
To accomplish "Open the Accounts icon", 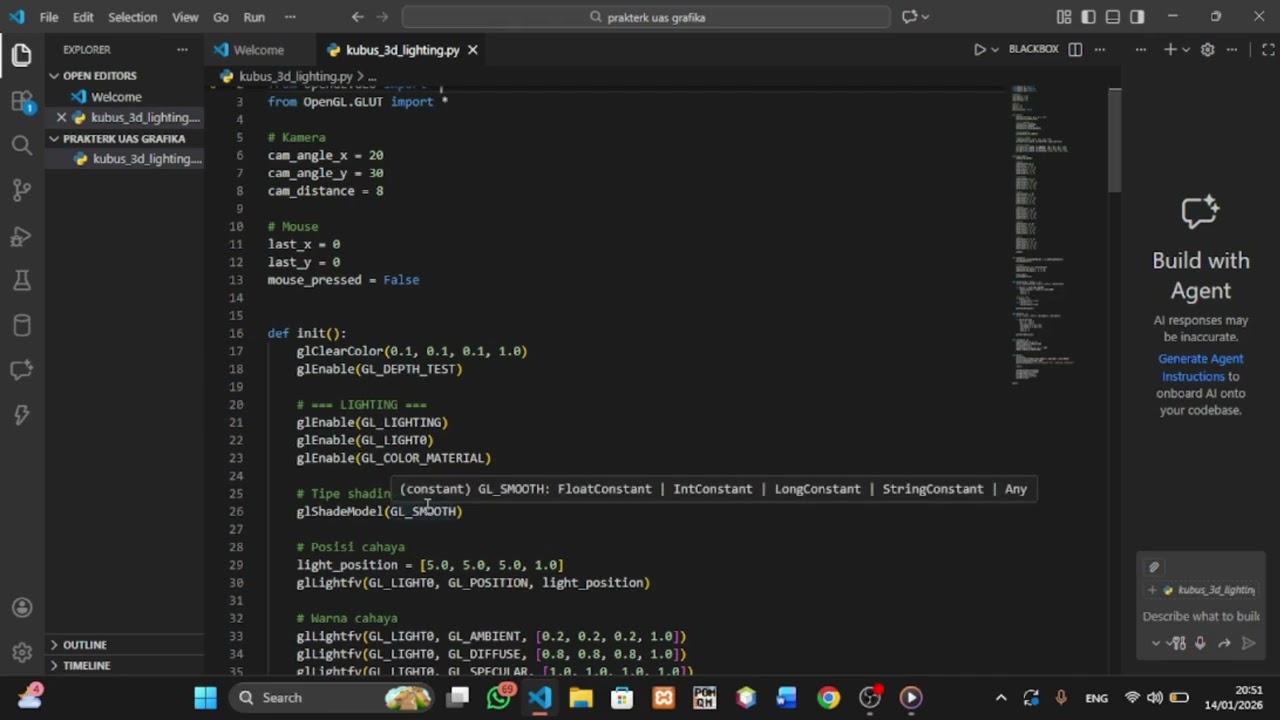I will coord(22,608).
